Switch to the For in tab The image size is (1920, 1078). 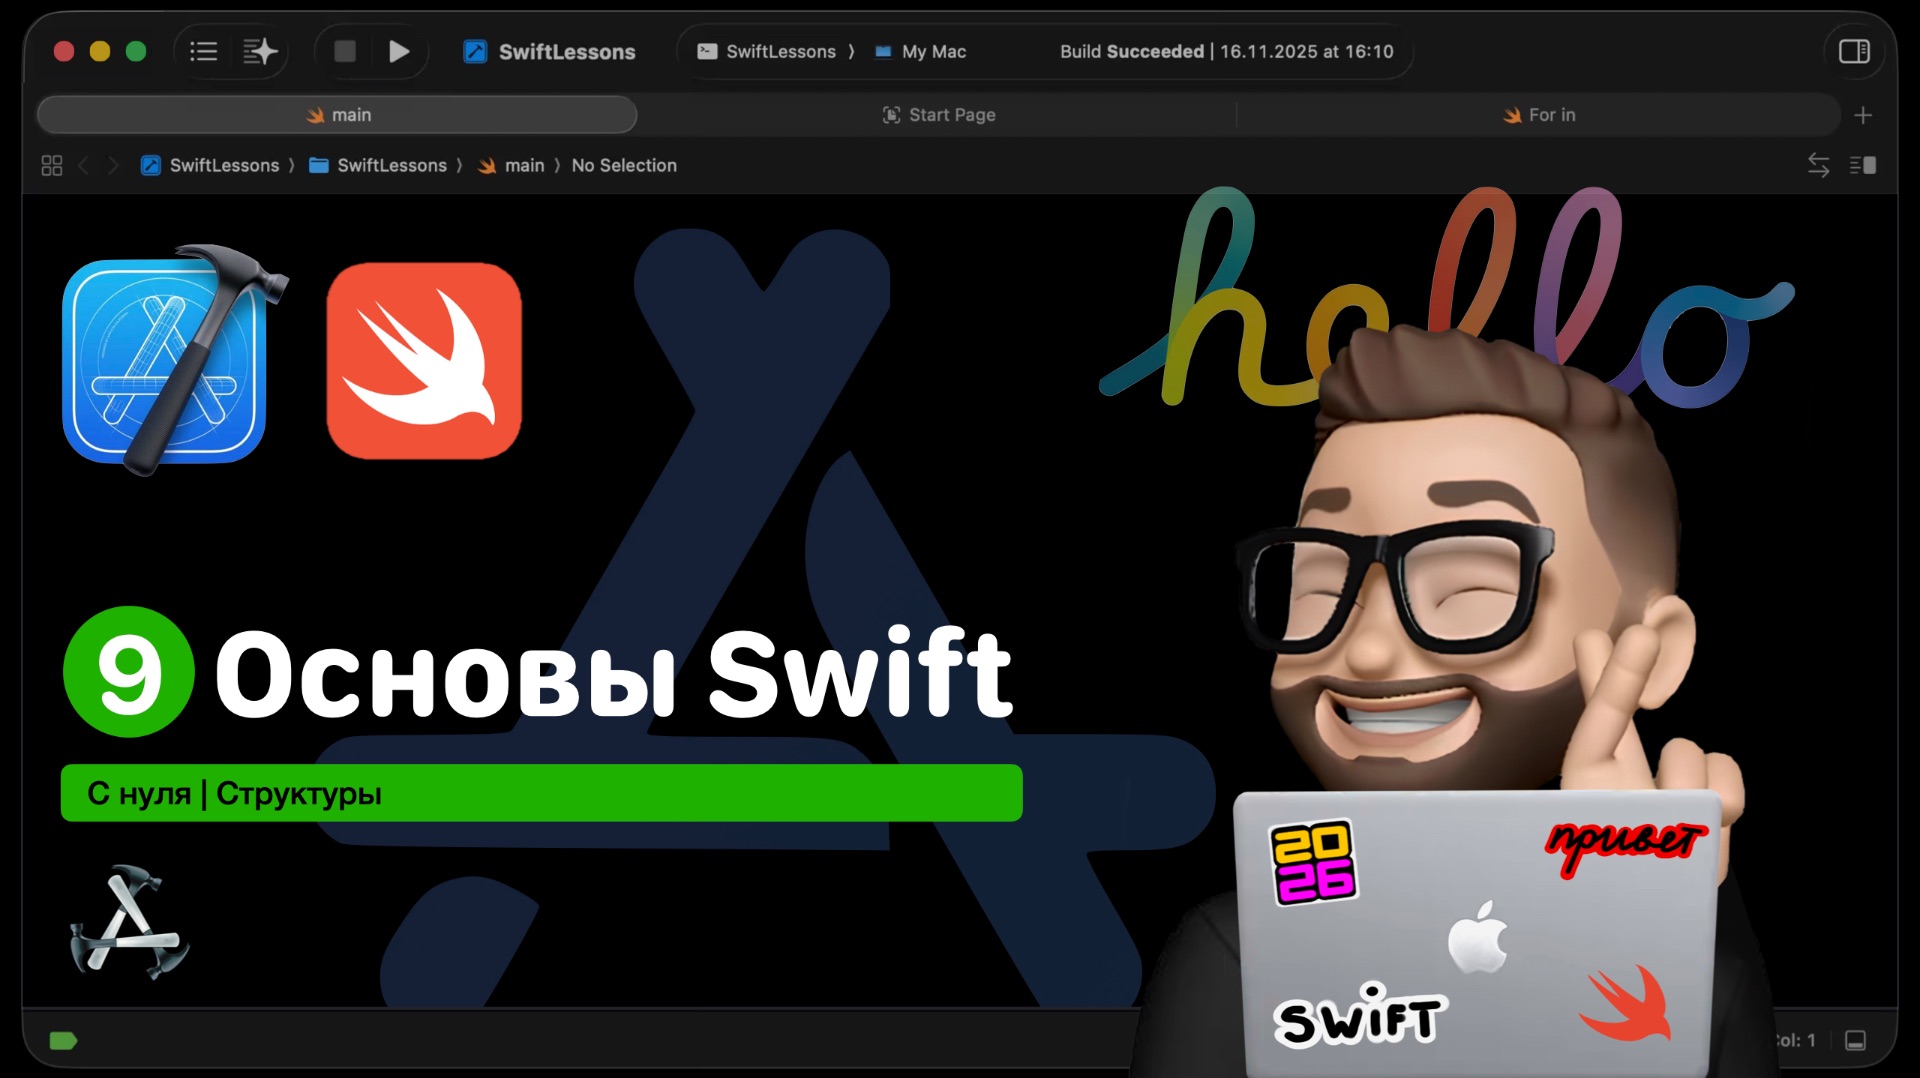tap(1540, 115)
